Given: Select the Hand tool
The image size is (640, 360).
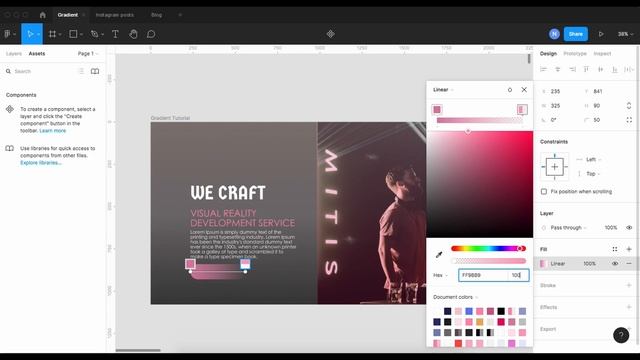Looking at the screenshot, I should (x=133, y=34).
